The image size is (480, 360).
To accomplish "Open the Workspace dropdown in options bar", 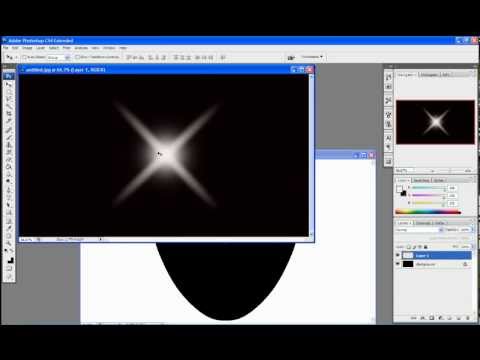I will pos(312,57).
